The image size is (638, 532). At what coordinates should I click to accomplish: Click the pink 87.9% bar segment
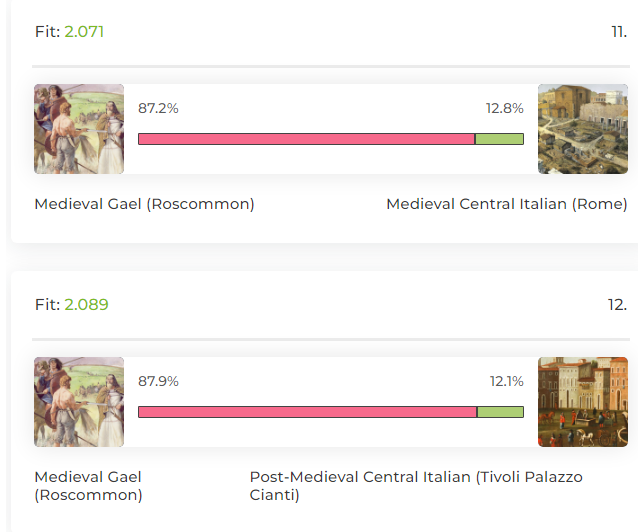click(x=308, y=412)
